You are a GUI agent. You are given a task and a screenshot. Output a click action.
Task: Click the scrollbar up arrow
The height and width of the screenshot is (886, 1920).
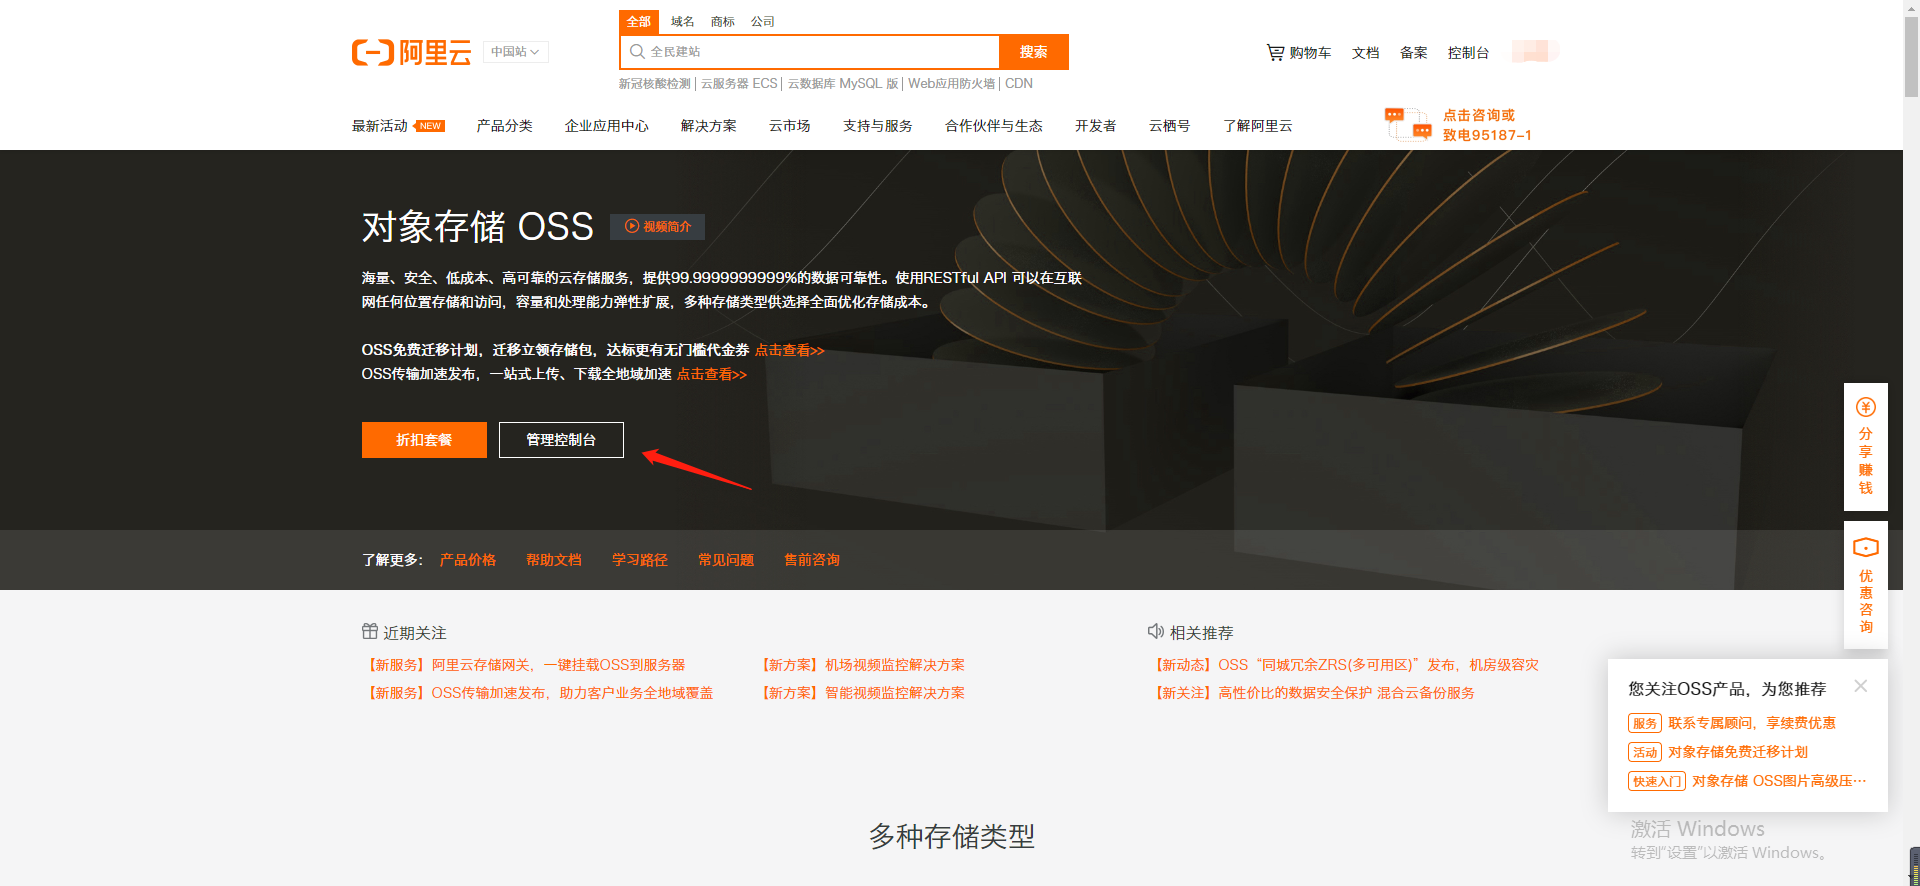[x=1911, y=7]
